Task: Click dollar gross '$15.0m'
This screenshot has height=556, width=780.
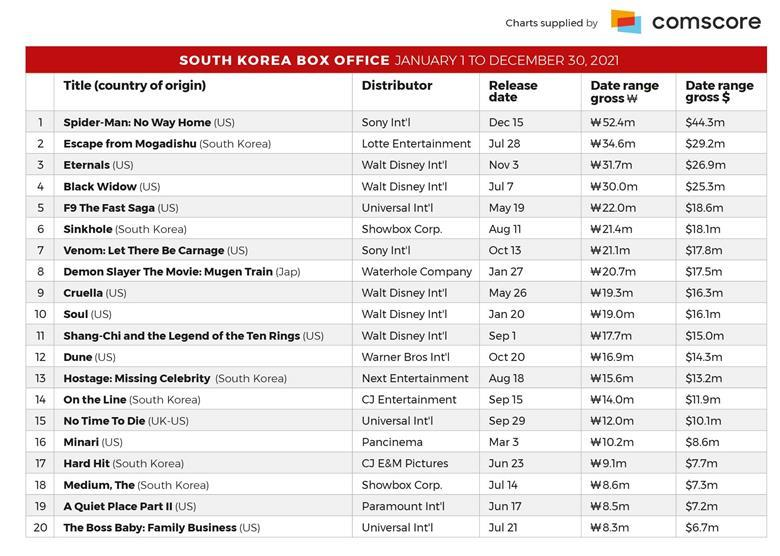Action: pyautogui.click(x=704, y=336)
